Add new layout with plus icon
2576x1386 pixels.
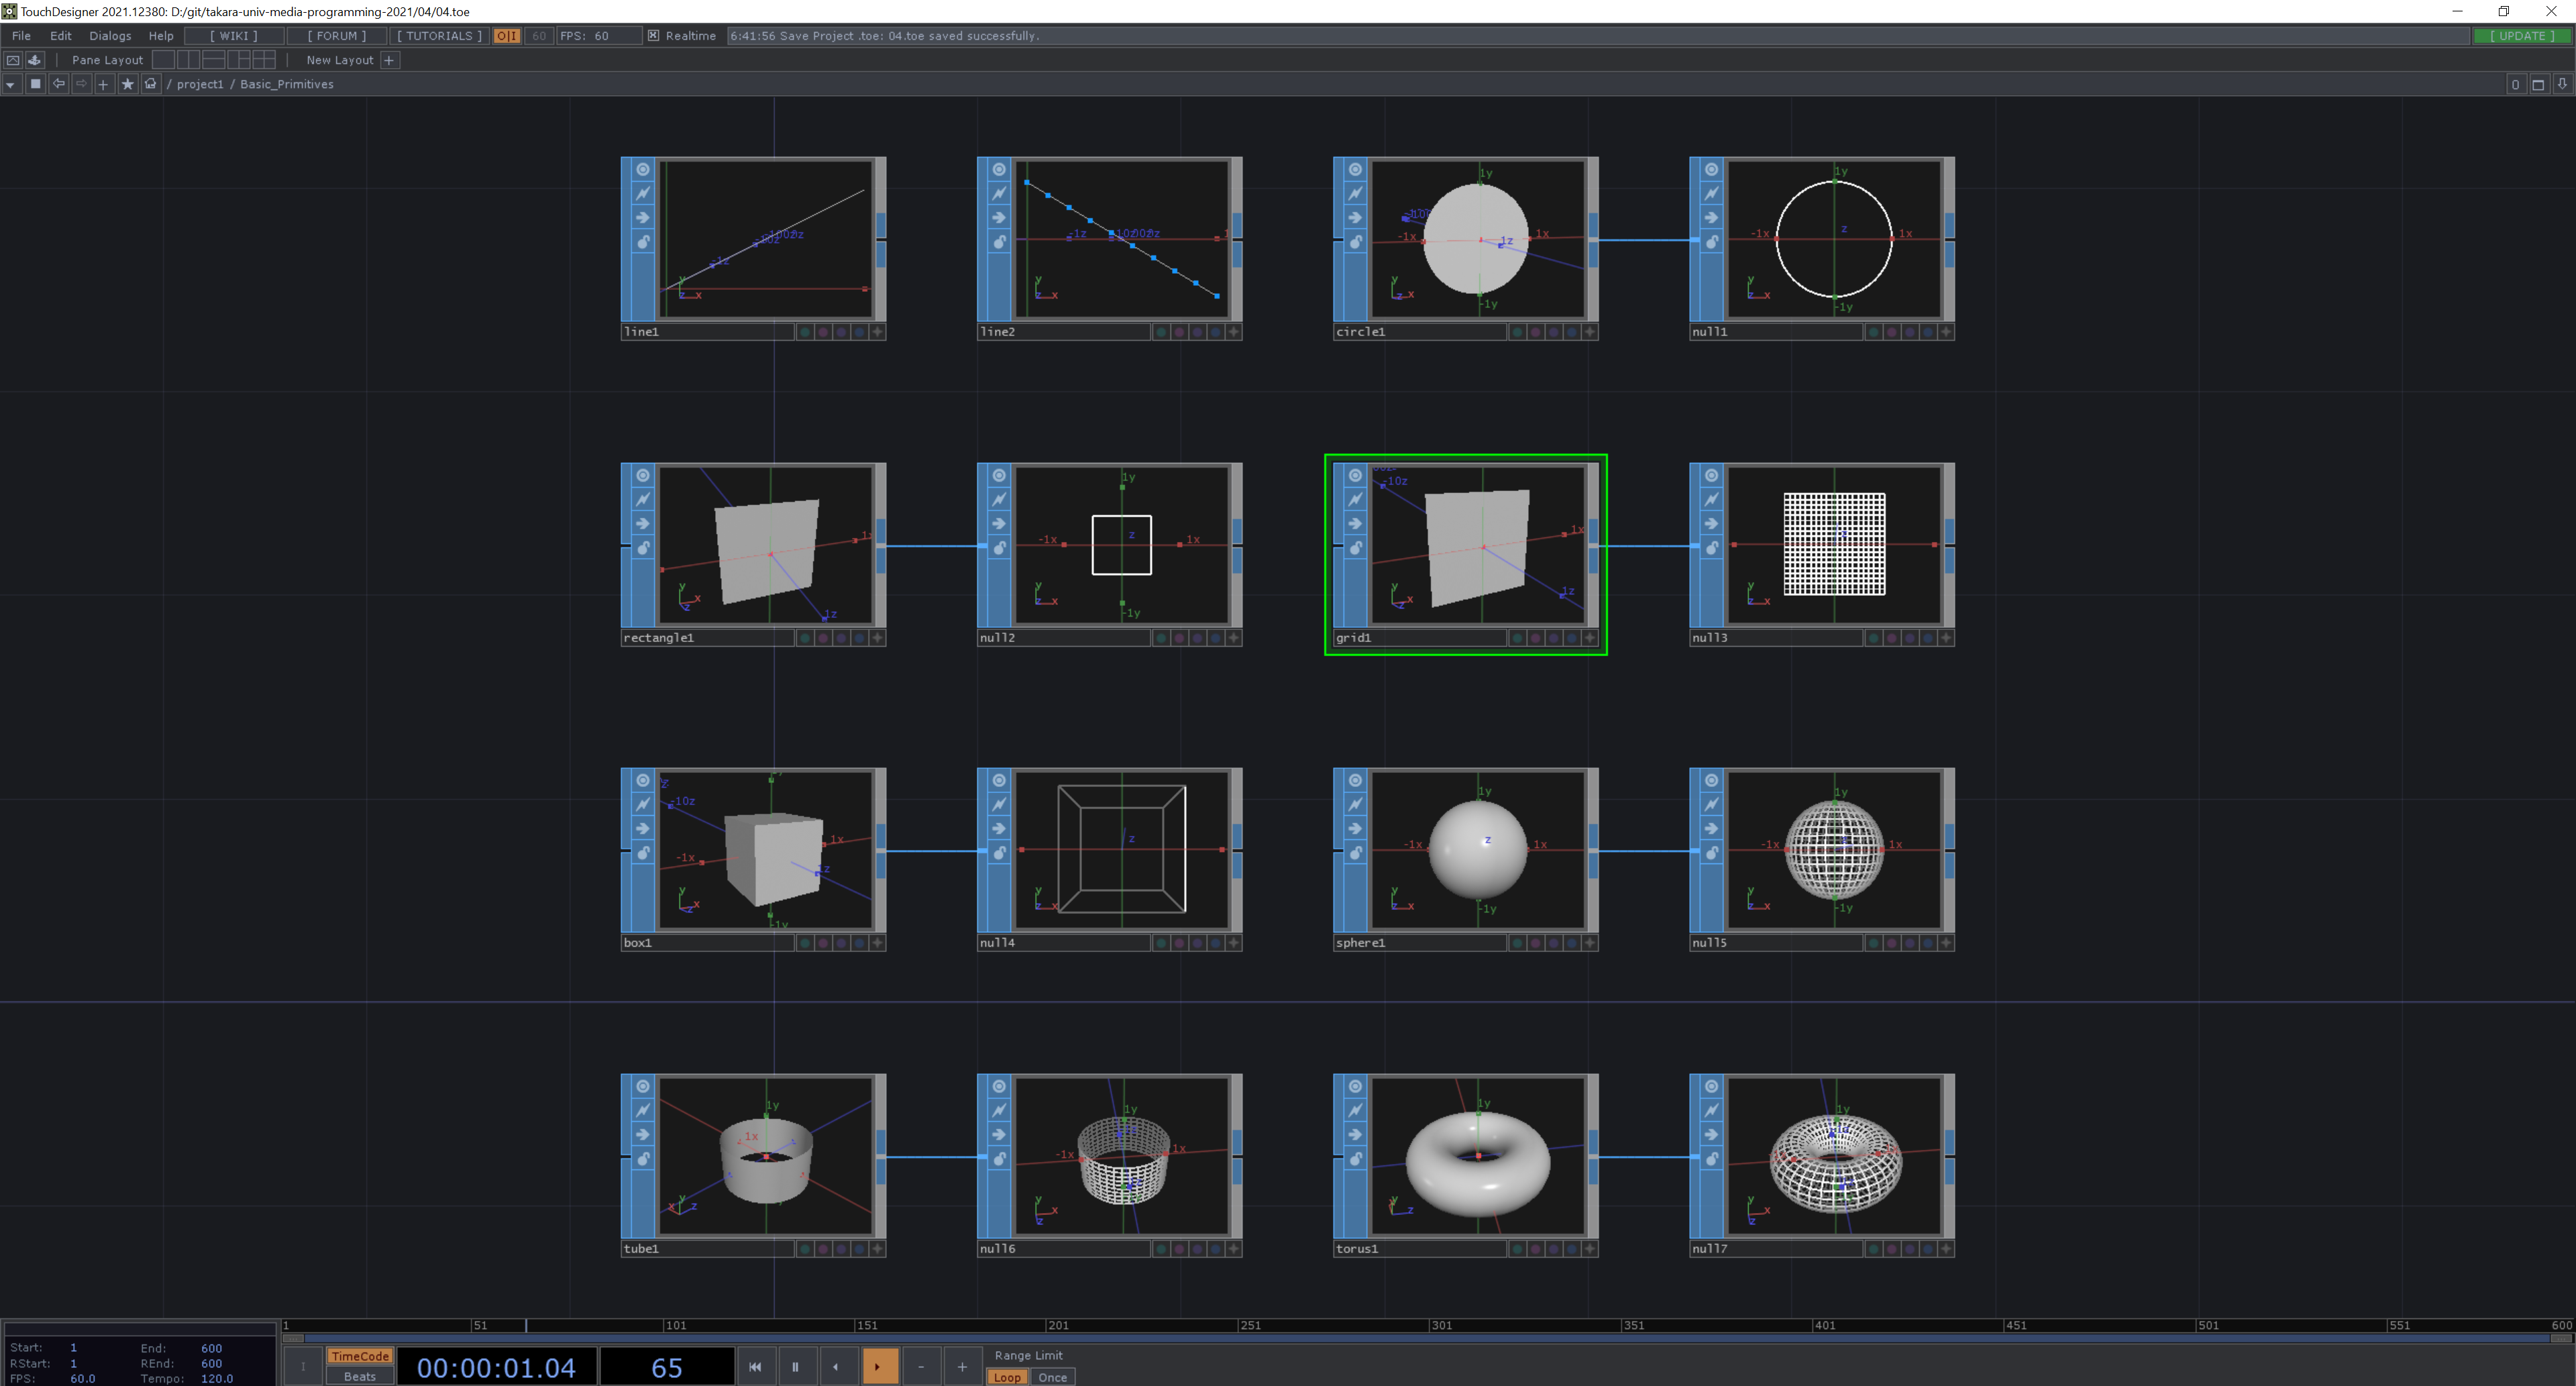coord(389,60)
